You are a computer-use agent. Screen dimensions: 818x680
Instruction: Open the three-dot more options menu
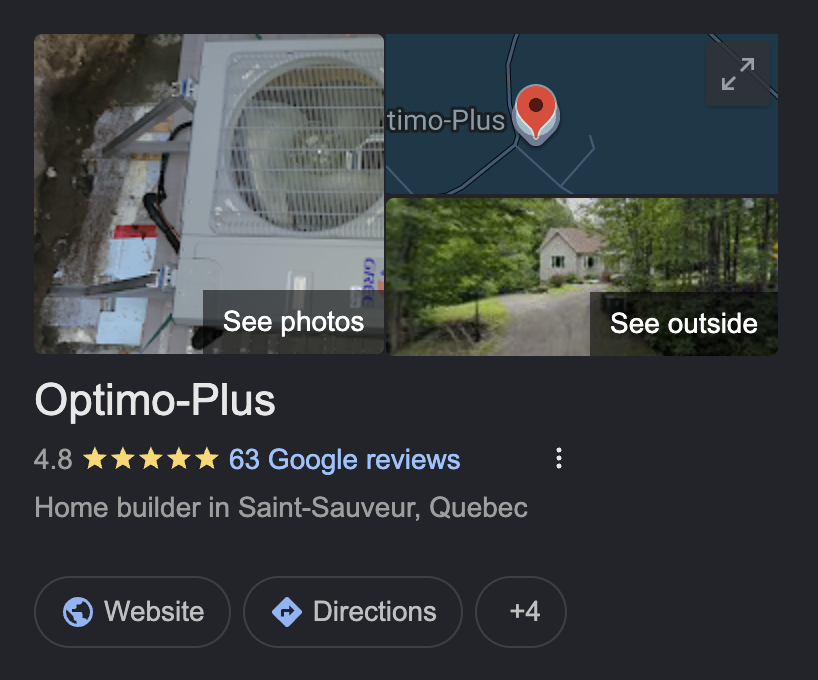[x=559, y=458]
